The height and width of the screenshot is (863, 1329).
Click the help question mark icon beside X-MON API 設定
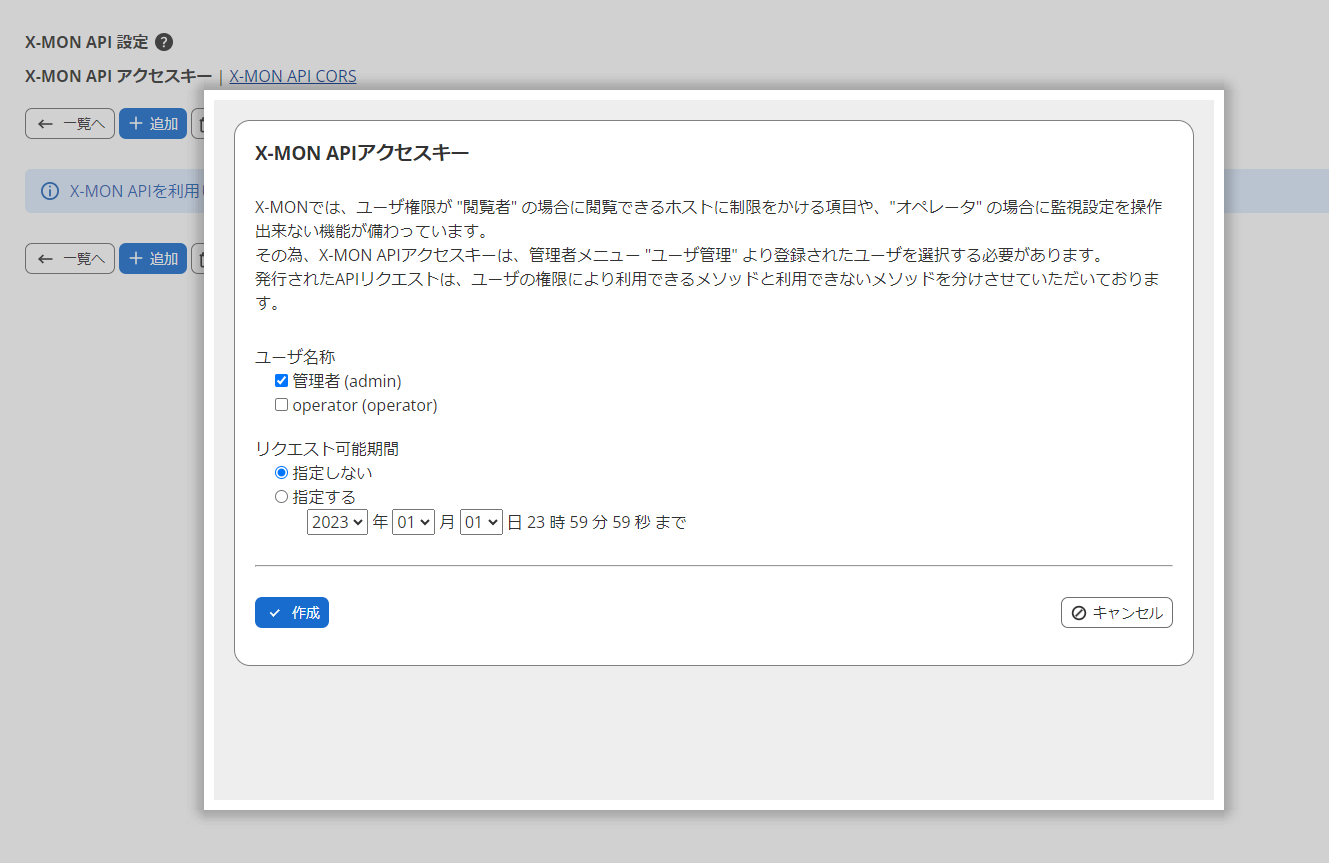(164, 42)
